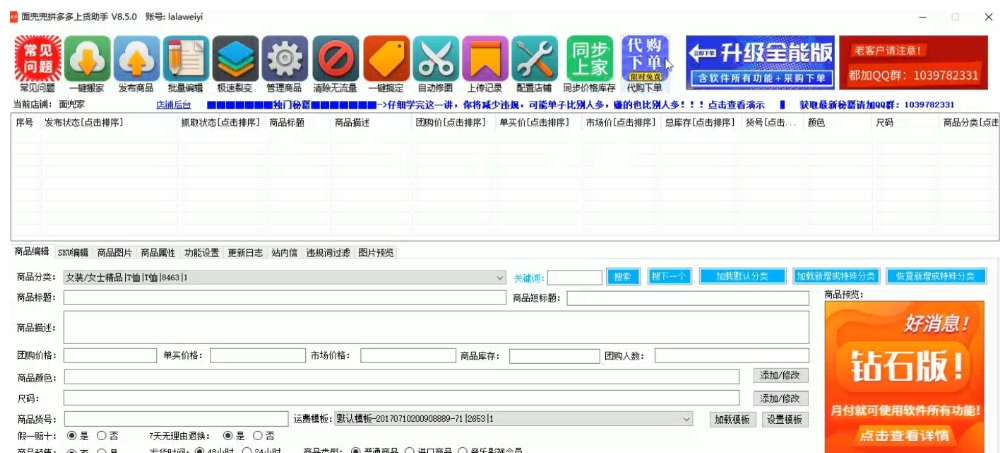This screenshot has width=1005, height=453.
Task: Sort by 总库存 column header
Action: point(701,122)
